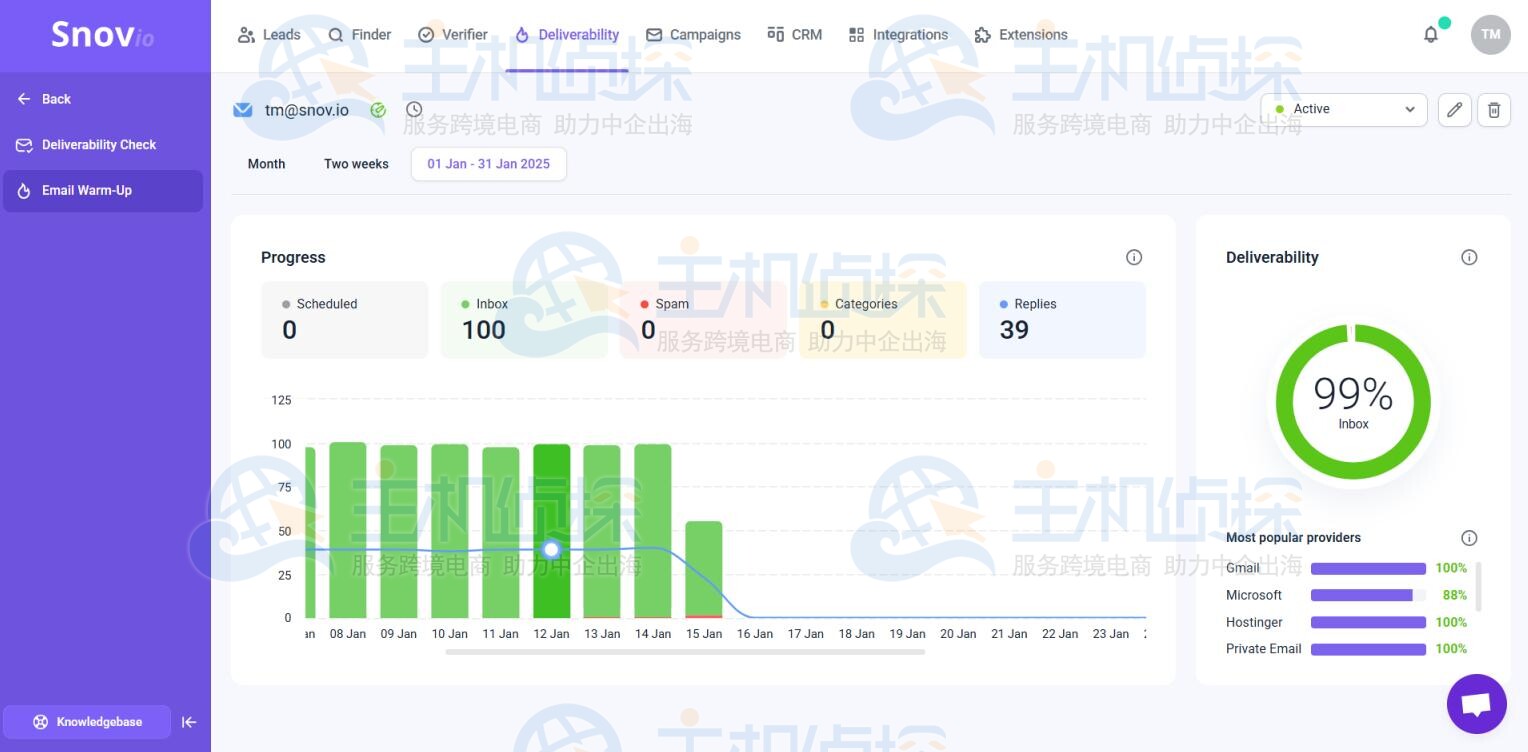Edit the warm-up using the pencil icon
This screenshot has width=1528, height=752.
[1454, 110]
